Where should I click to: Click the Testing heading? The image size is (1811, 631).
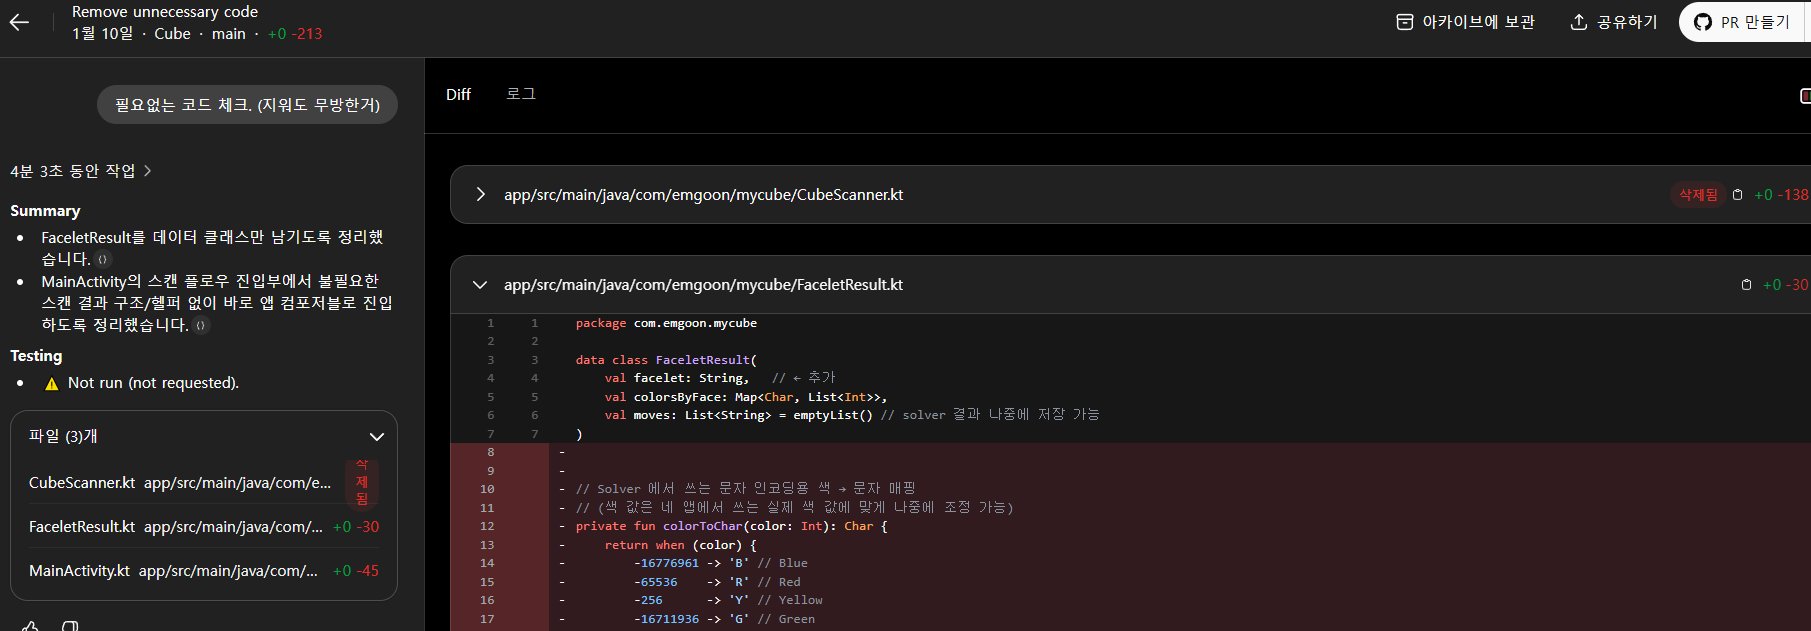36,356
